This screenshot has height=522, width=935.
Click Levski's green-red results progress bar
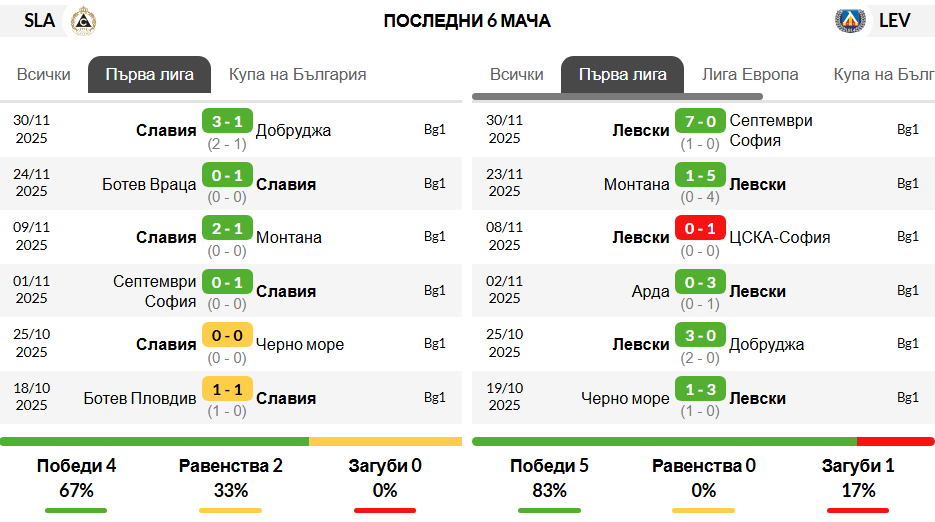(x=704, y=441)
